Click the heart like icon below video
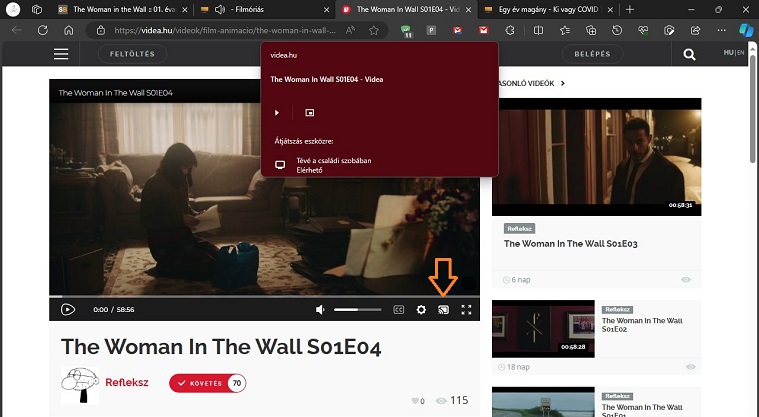Viewport: 759px width, 417px height. [415, 401]
